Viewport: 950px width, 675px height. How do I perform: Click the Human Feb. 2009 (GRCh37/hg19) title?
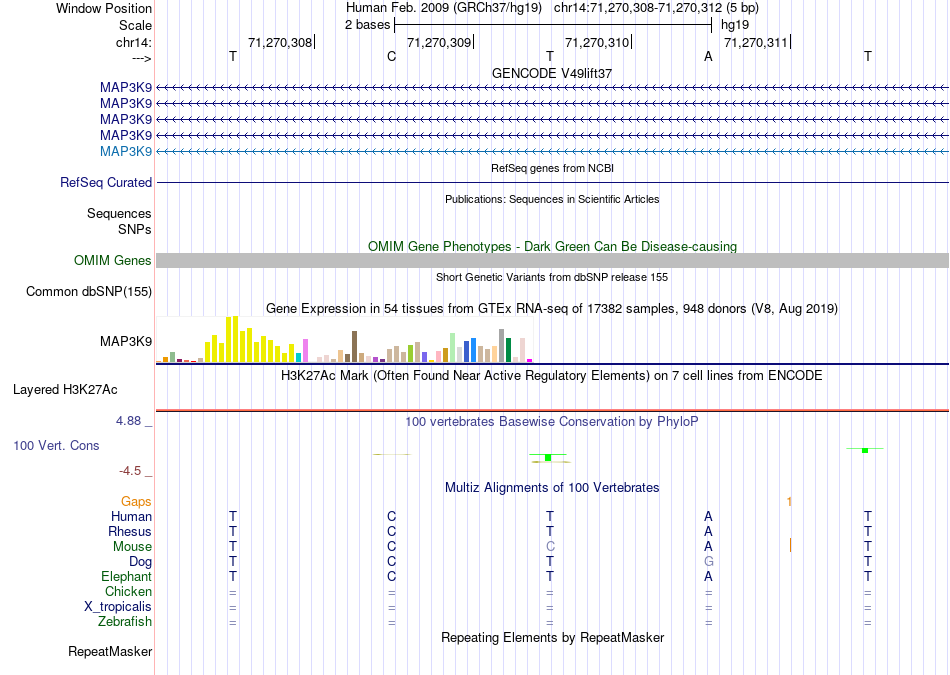click(443, 8)
